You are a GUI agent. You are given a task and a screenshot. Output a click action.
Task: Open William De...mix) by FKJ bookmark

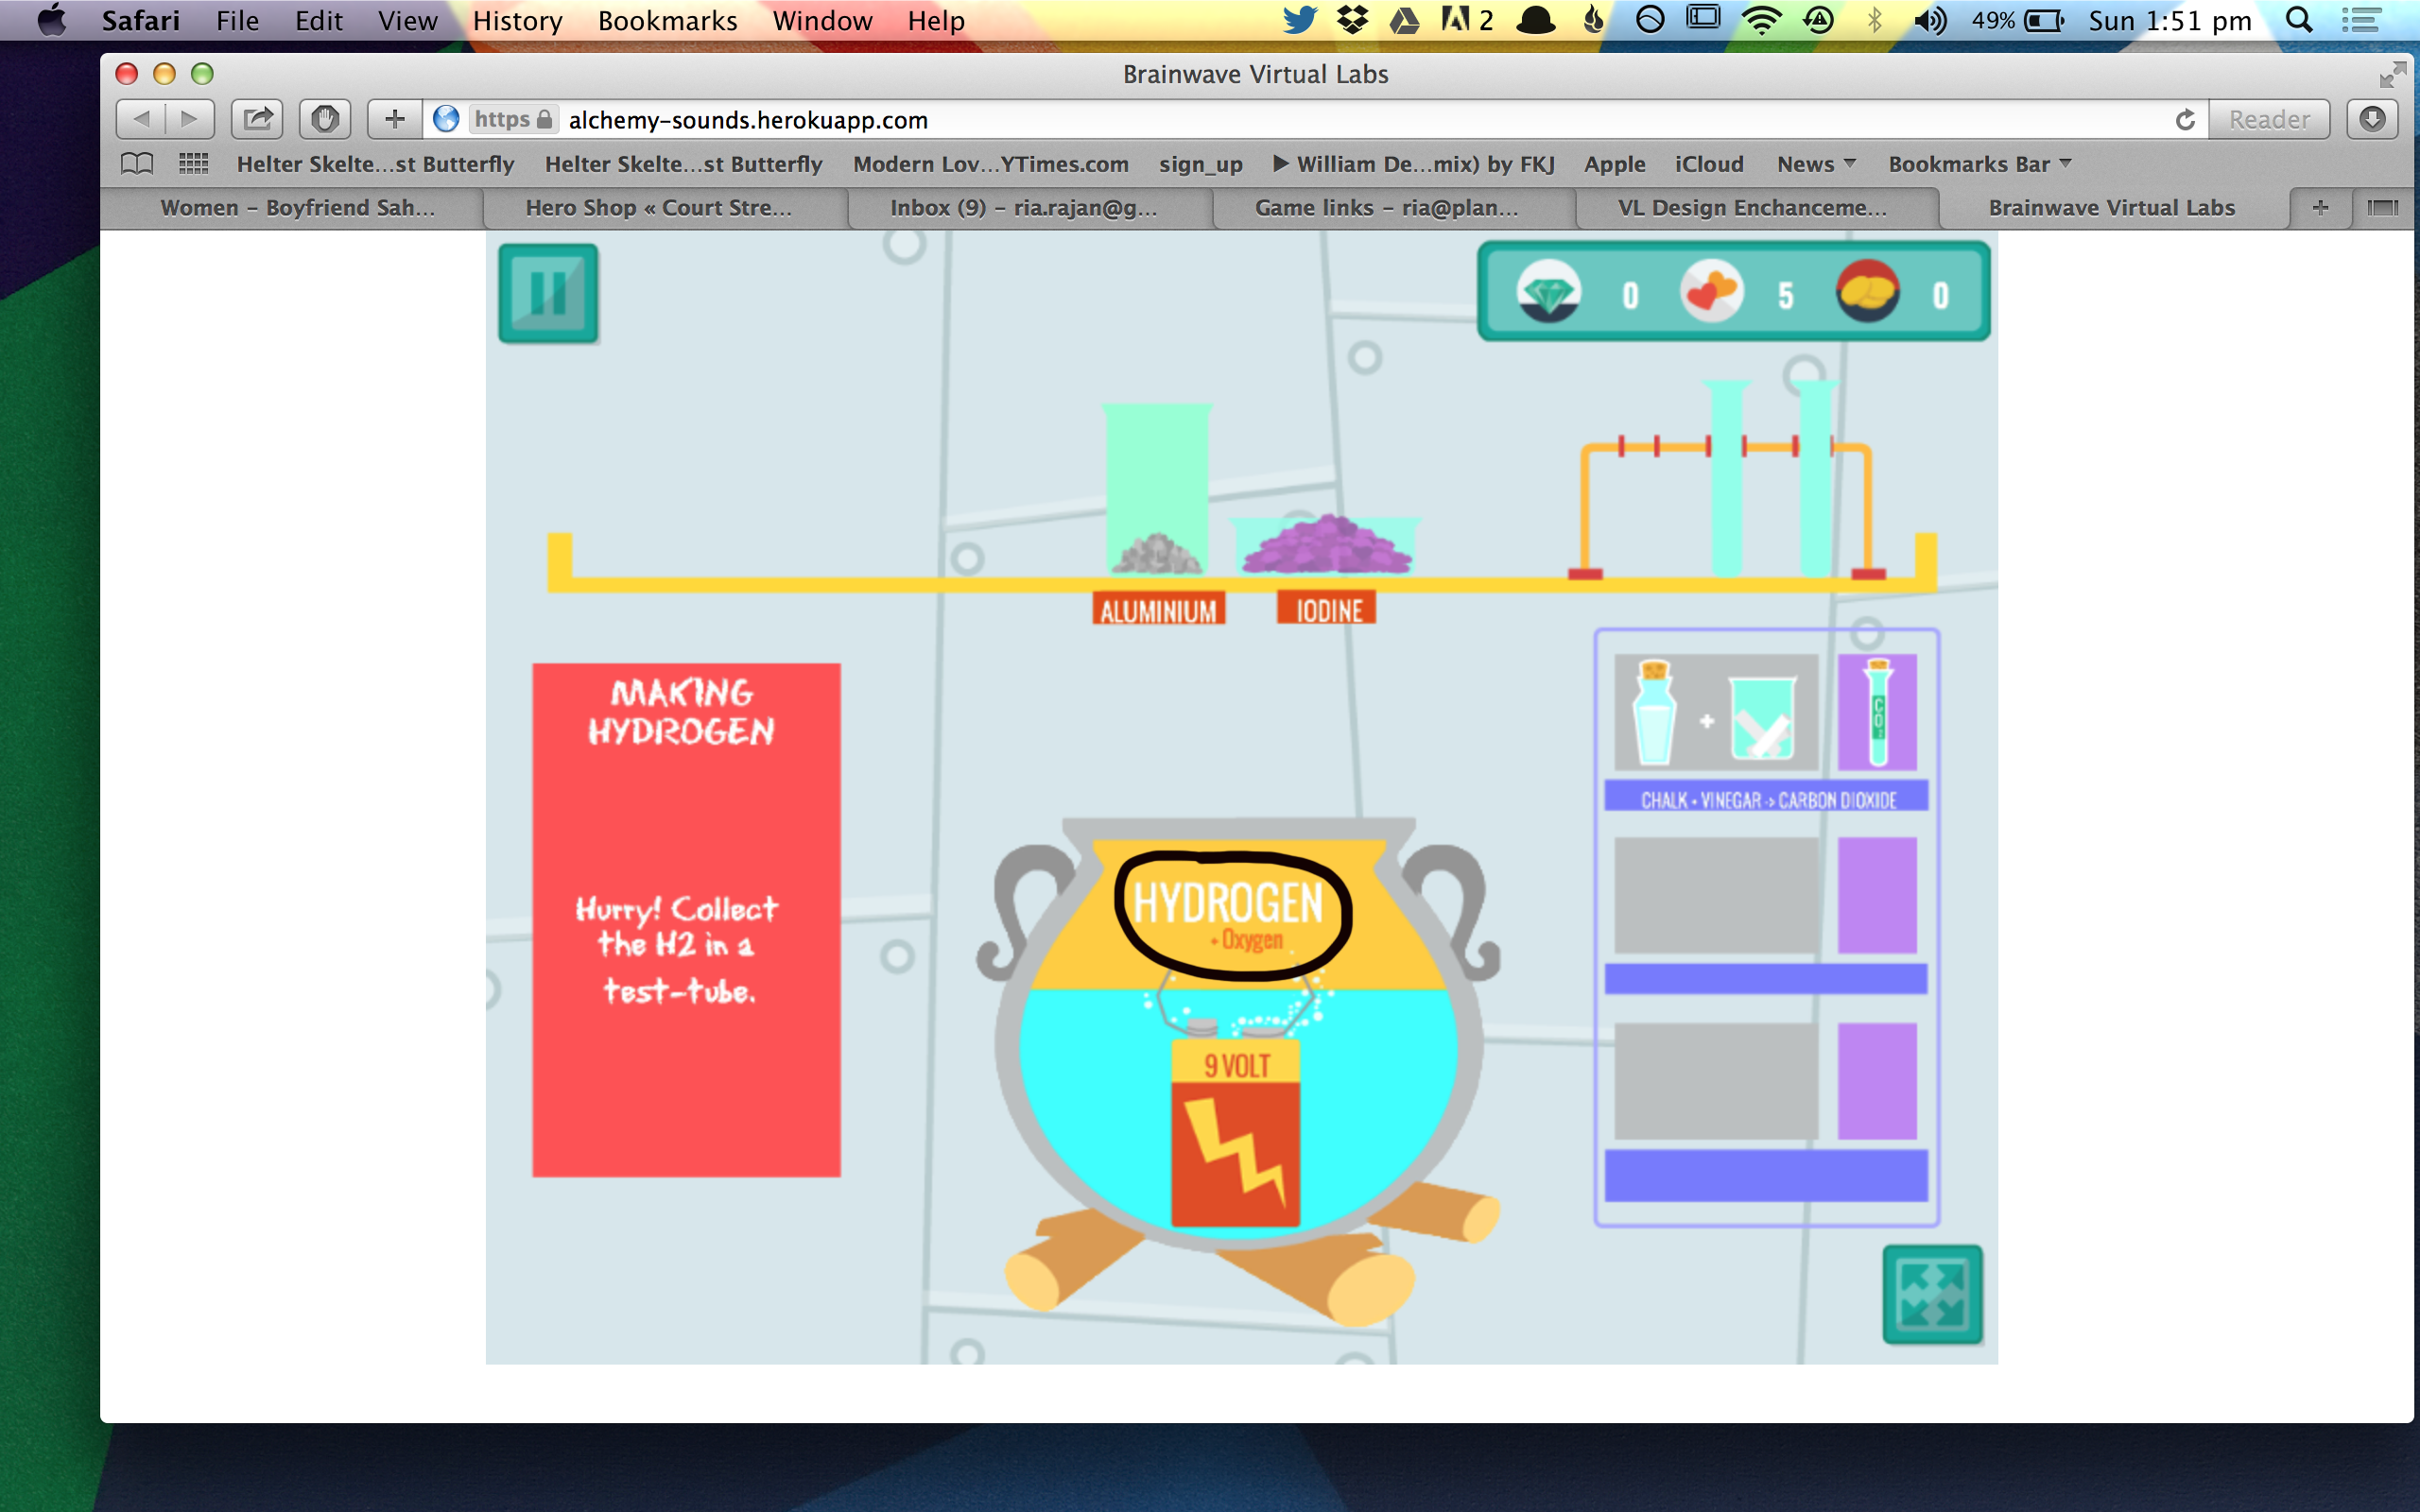tap(1413, 164)
